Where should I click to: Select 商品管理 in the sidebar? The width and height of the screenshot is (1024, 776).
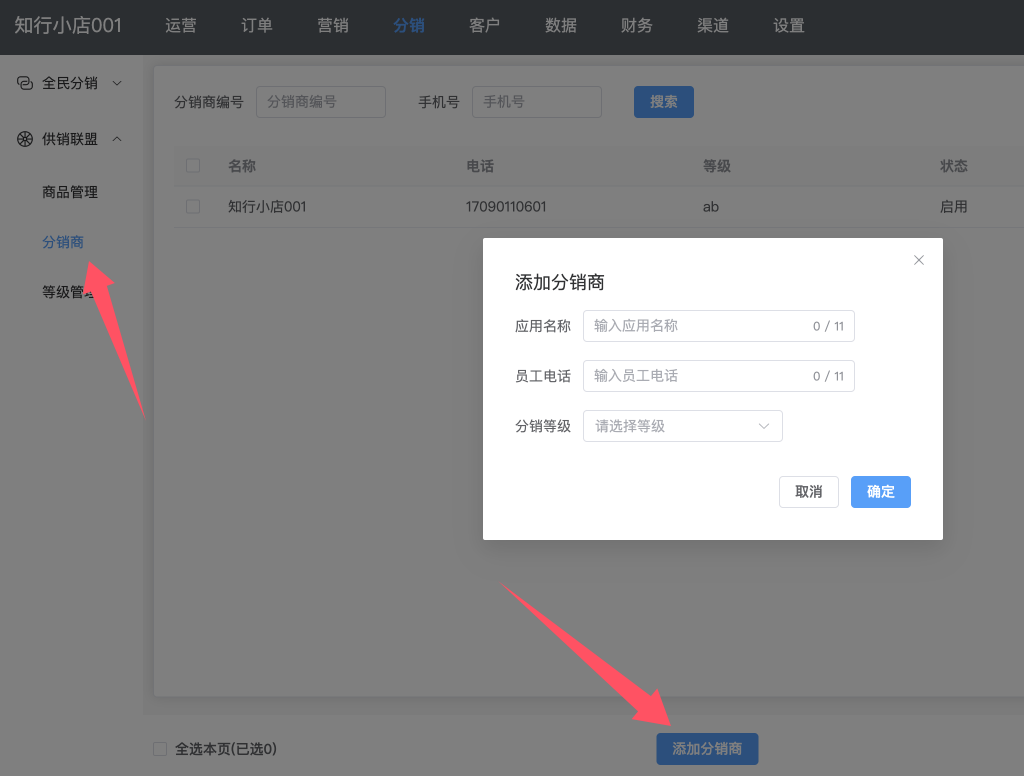[70, 192]
